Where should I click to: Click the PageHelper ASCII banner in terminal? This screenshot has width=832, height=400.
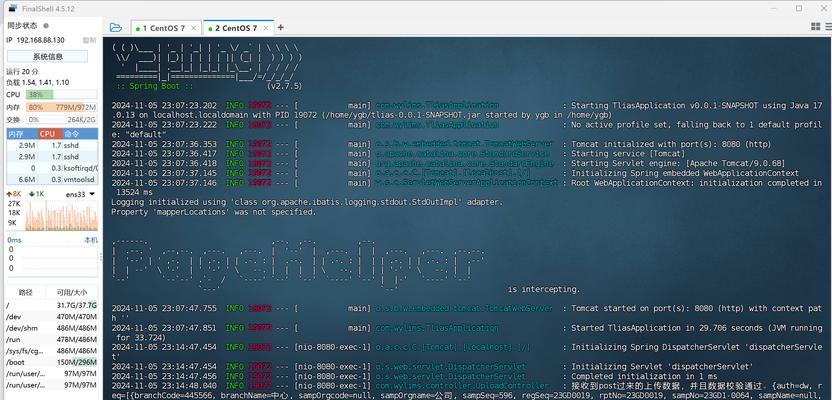click(x=298, y=265)
